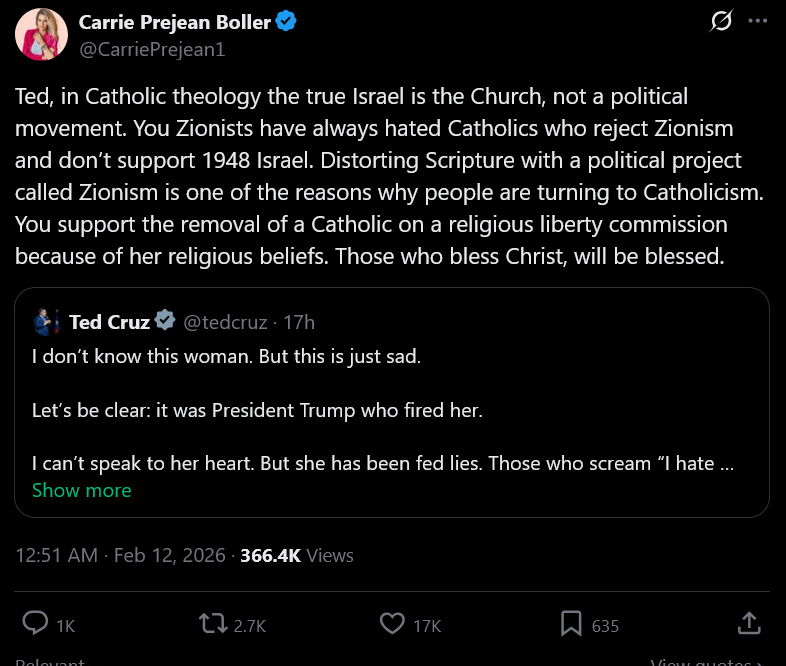Open the @tedcruz handle link
The height and width of the screenshot is (666, 786).
click(x=227, y=321)
